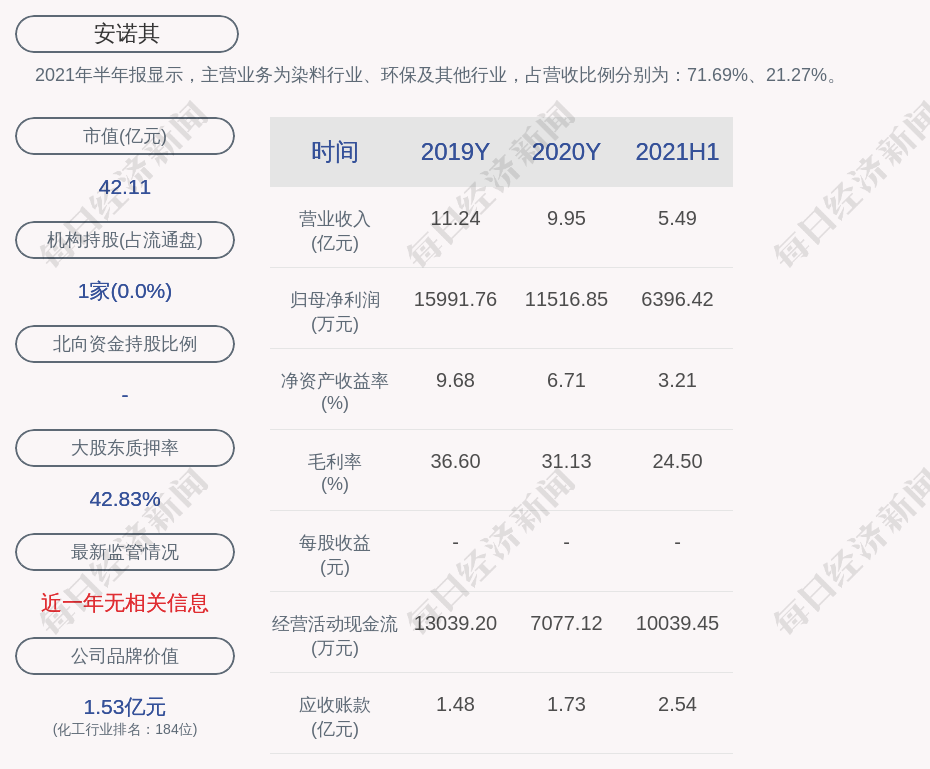Viewport: 930px width, 769px height.
Task: Select the 2019Y column header
Action: point(455,152)
